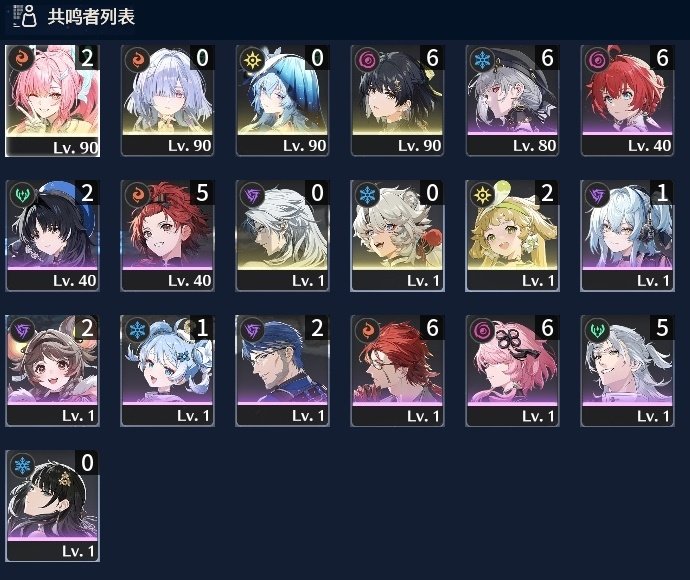Click the sun icon on blonde girl card
The image size is (690, 580).
pos(482,194)
